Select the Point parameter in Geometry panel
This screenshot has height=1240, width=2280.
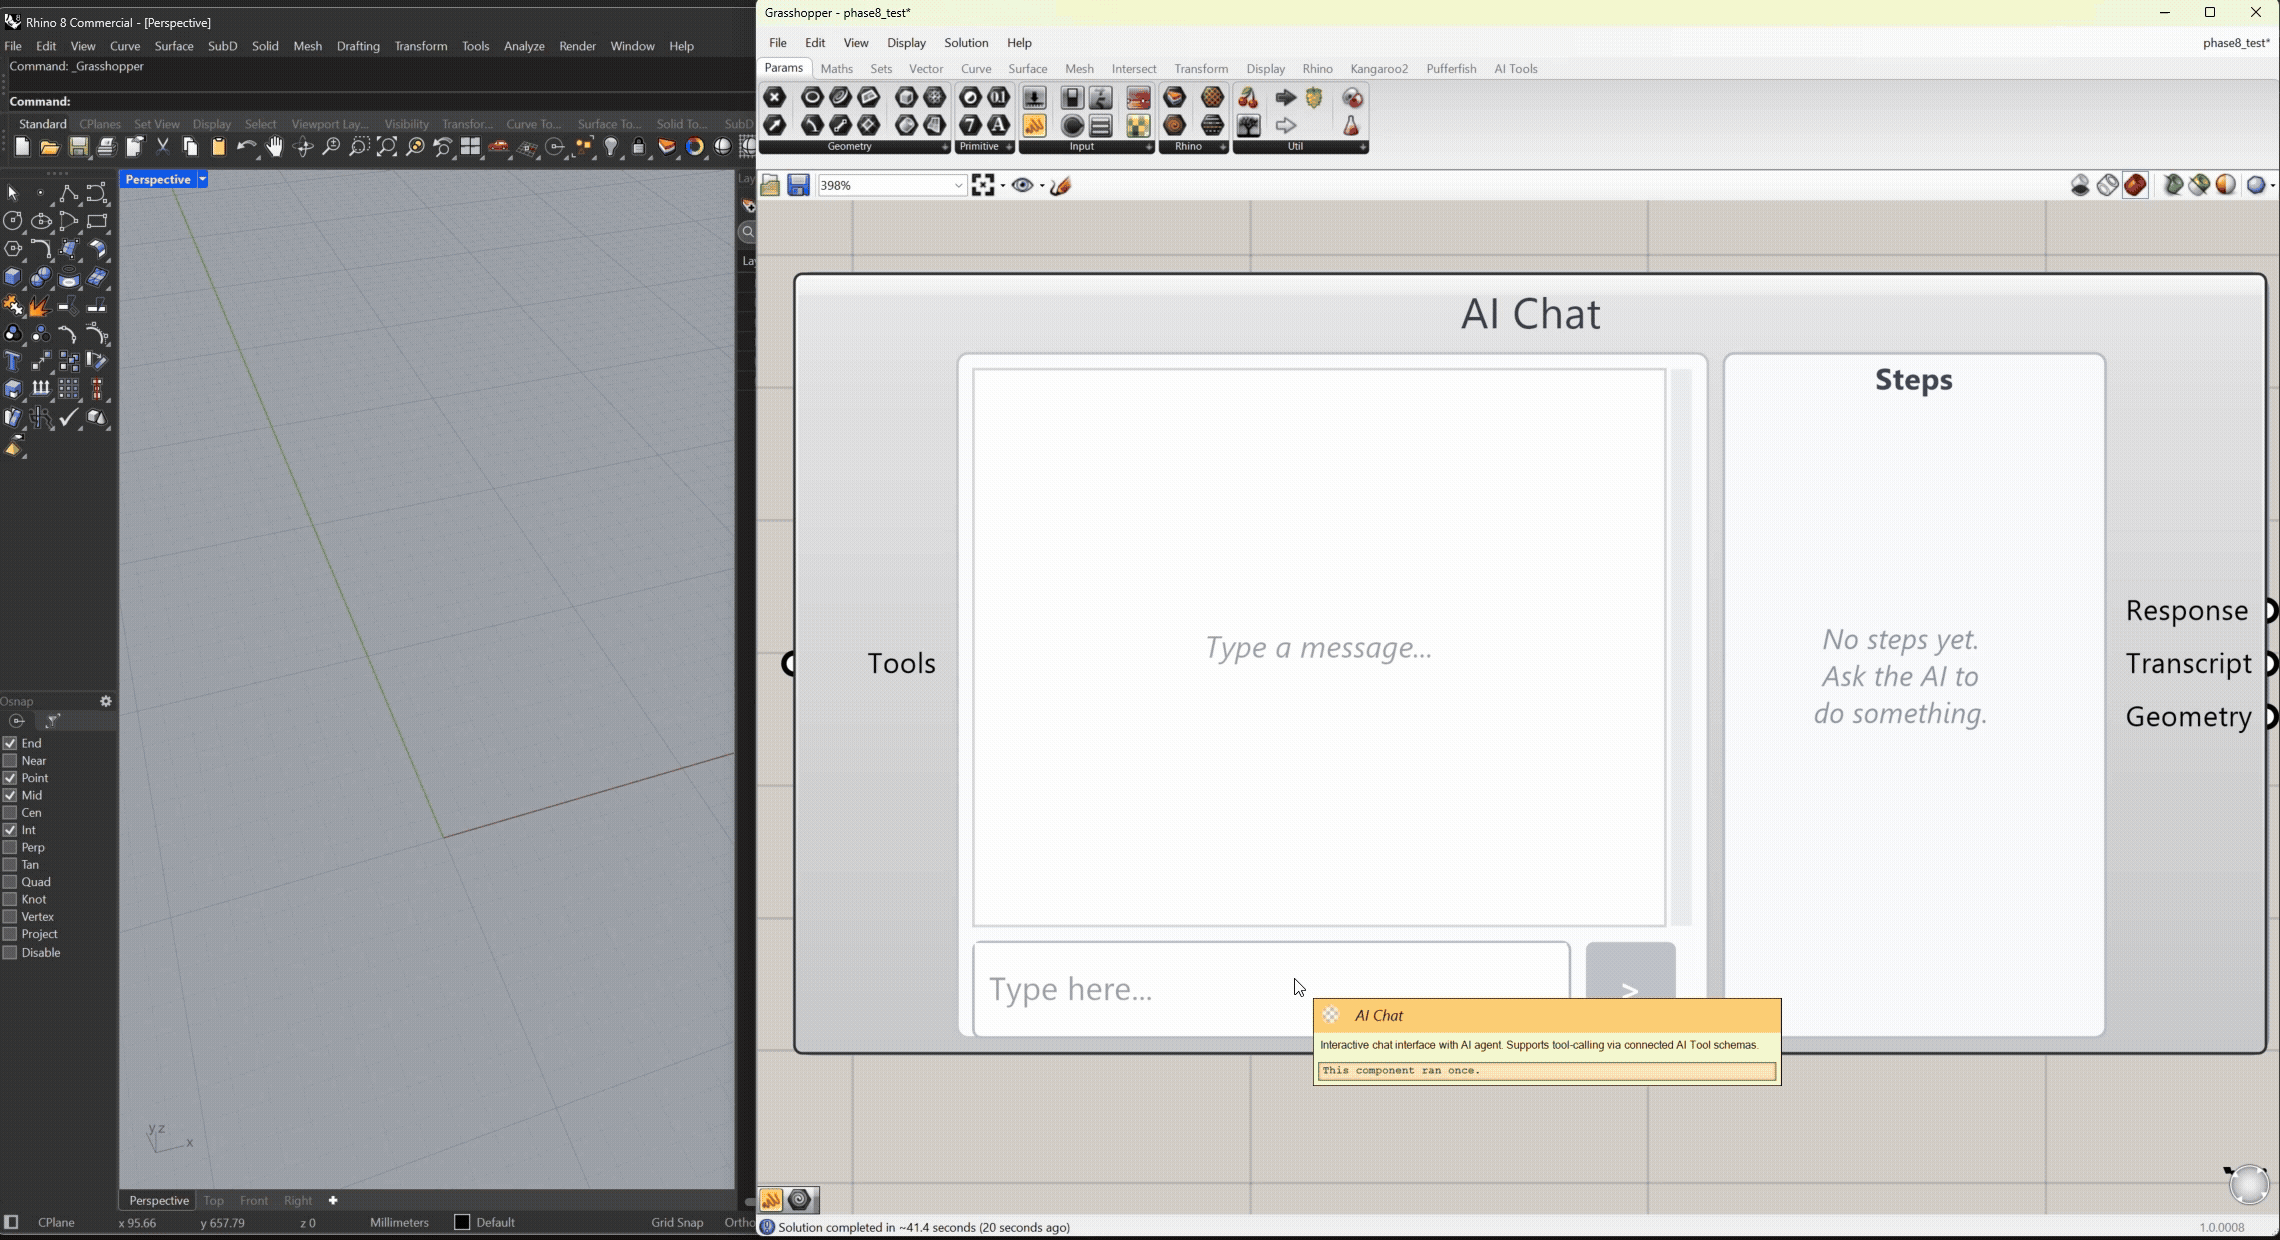[x=775, y=97]
